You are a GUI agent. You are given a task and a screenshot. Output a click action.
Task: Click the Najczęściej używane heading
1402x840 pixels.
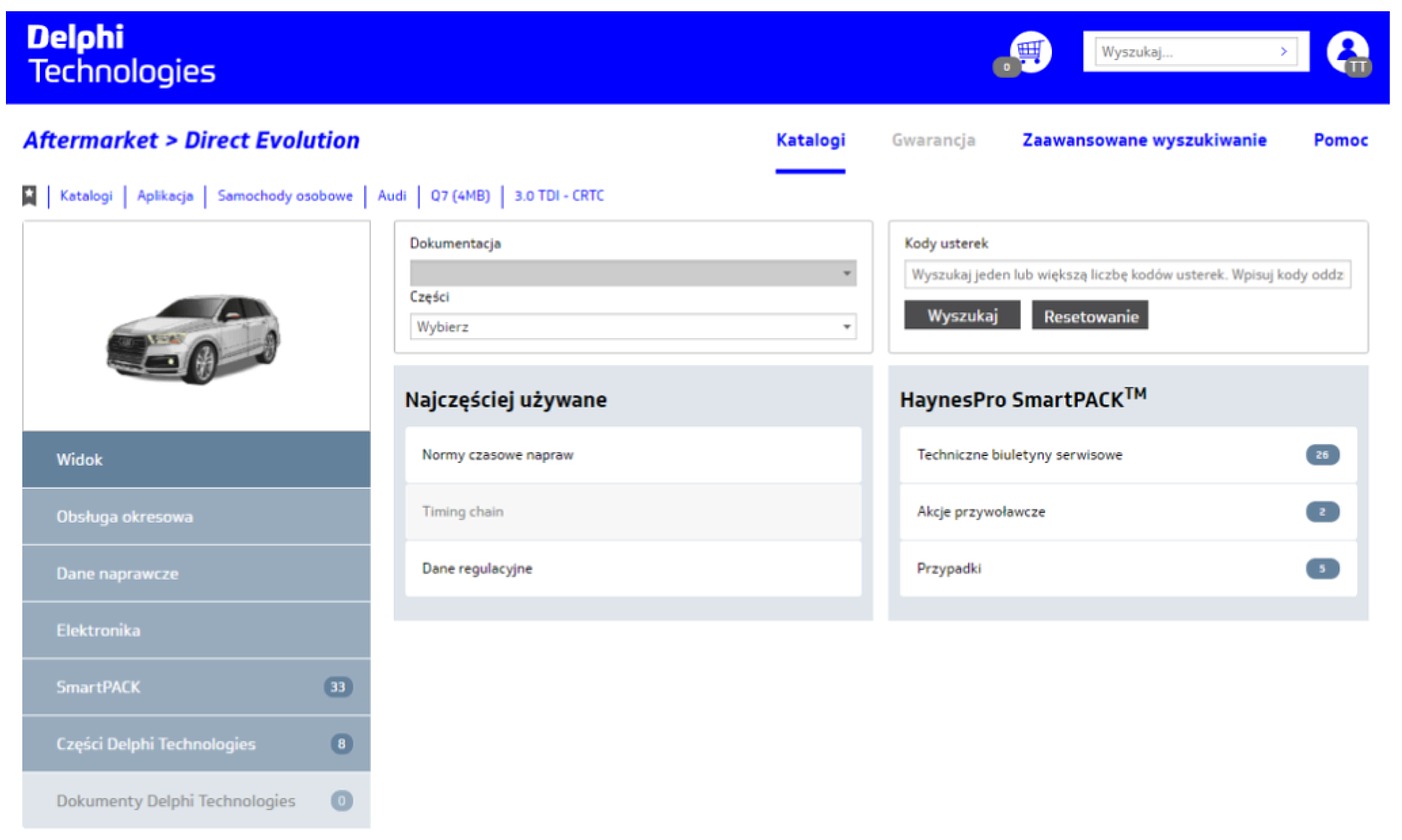(x=506, y=401)
